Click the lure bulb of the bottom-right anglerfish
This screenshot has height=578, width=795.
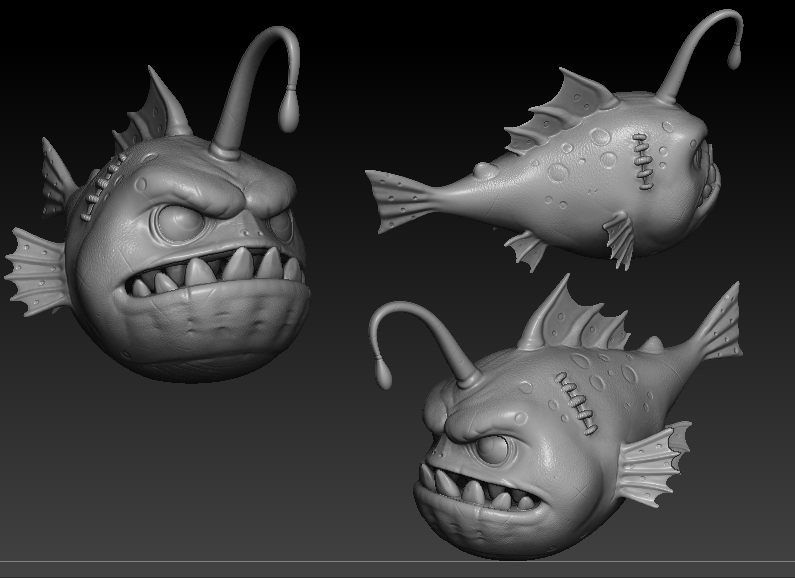pyautogui.click(x=383, y=372)
